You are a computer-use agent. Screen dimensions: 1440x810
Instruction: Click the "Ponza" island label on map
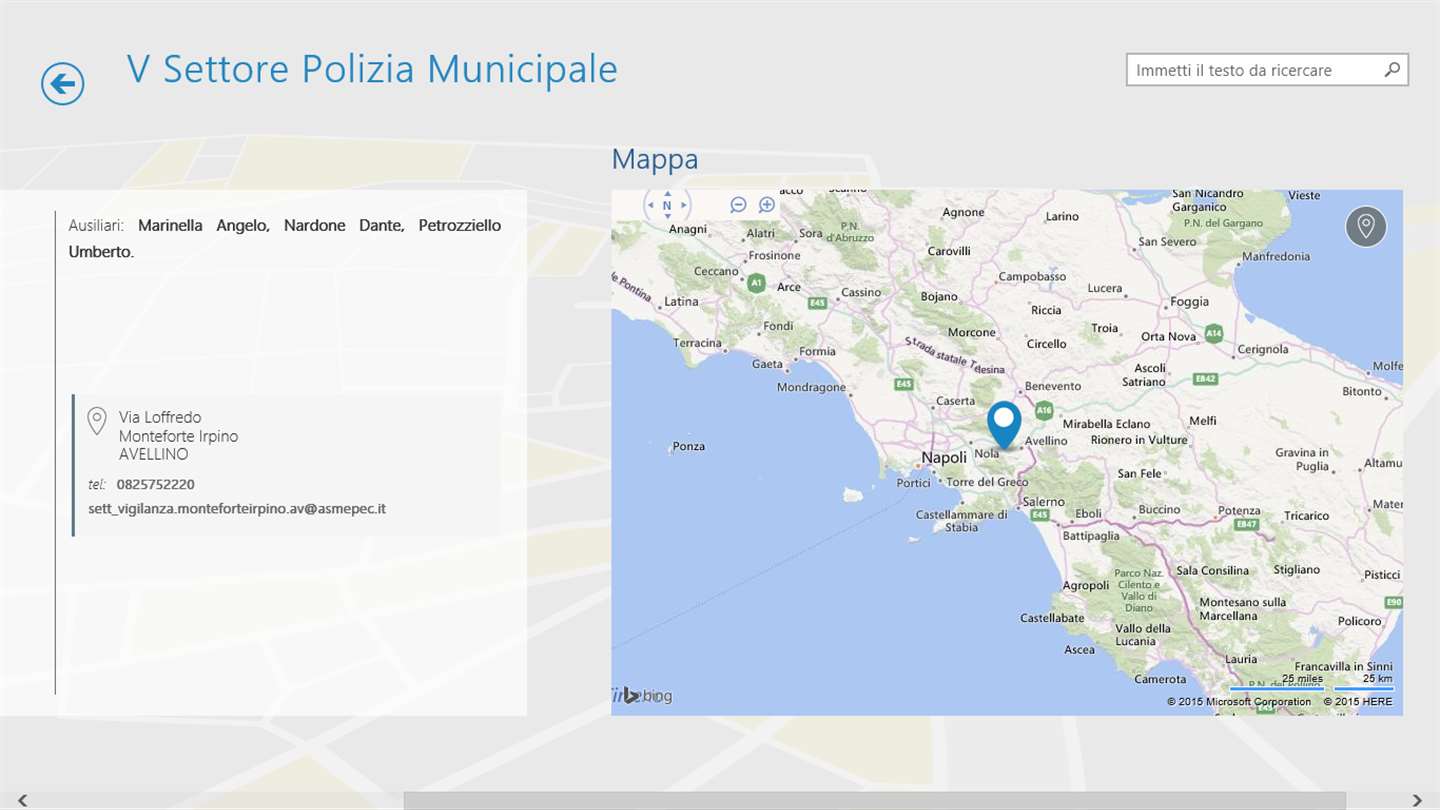pos(689,447)
